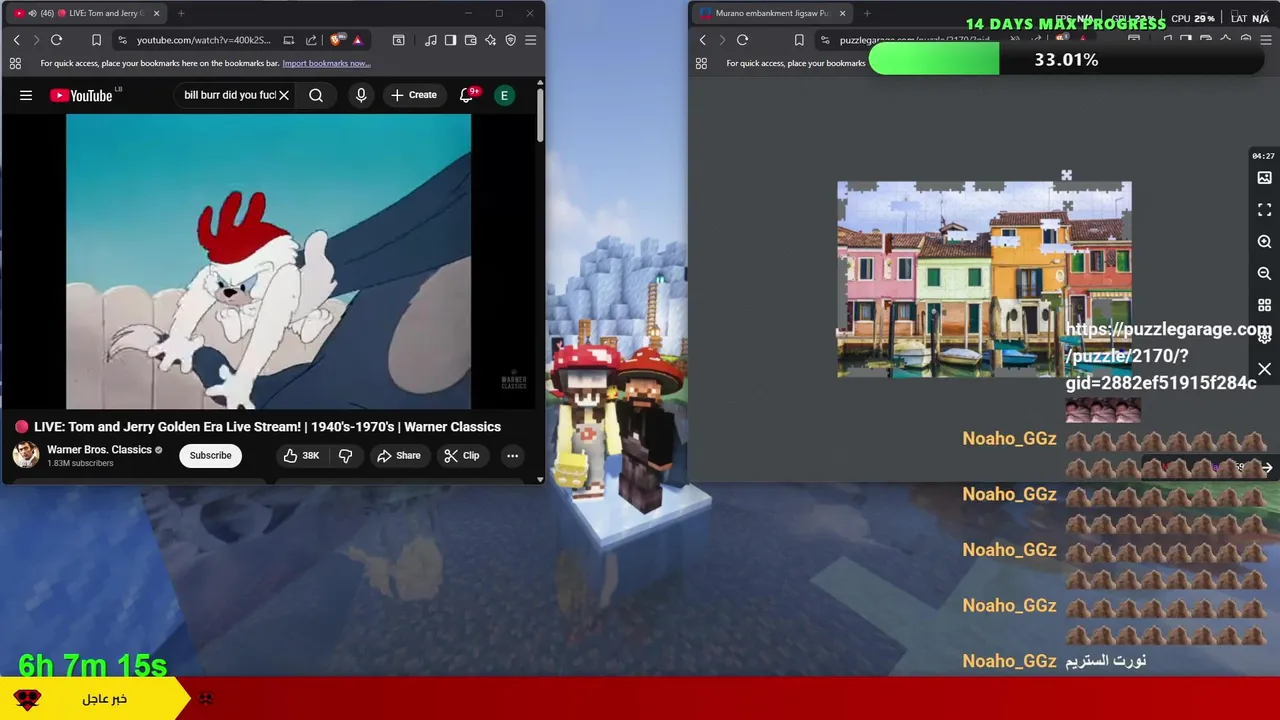Dislike the Tom and Jerry stream

(345, 455)
